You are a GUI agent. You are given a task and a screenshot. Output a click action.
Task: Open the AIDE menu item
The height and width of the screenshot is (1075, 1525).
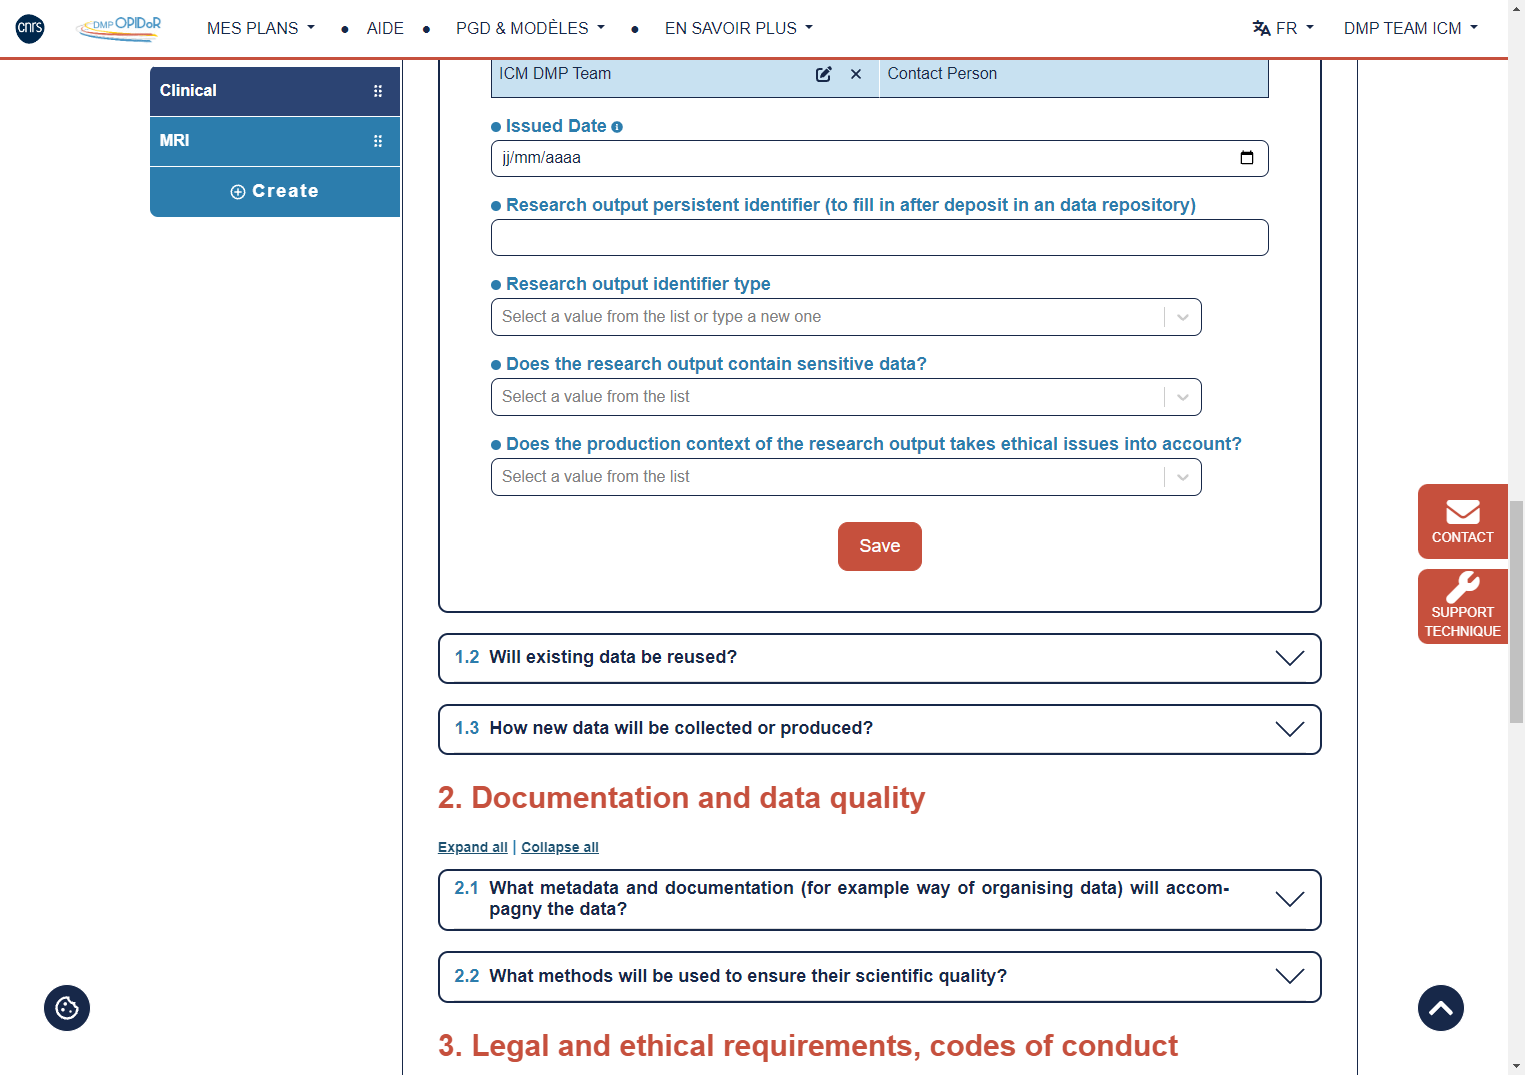[385, 28]
